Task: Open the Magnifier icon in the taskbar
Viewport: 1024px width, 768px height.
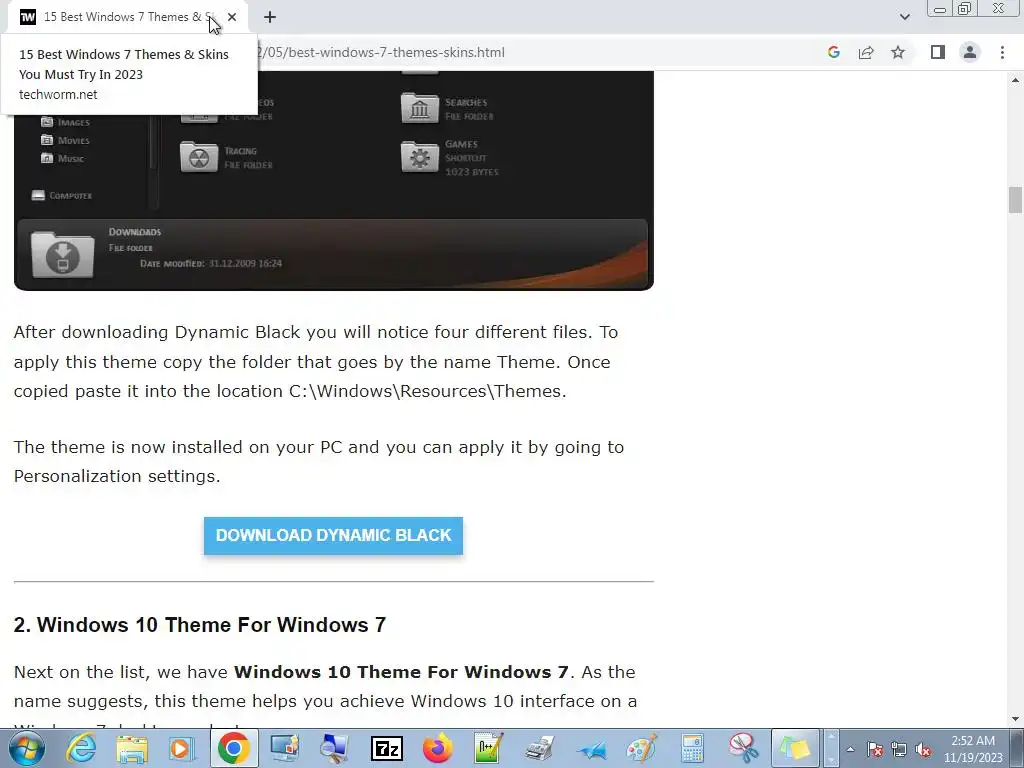Action: [334, 748]
